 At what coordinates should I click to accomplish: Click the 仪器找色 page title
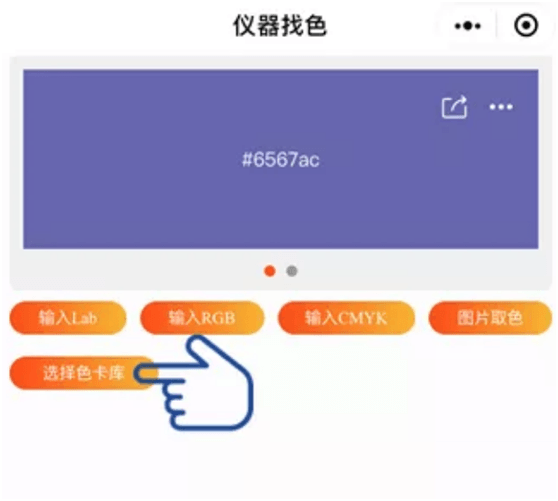click(280, 26)
